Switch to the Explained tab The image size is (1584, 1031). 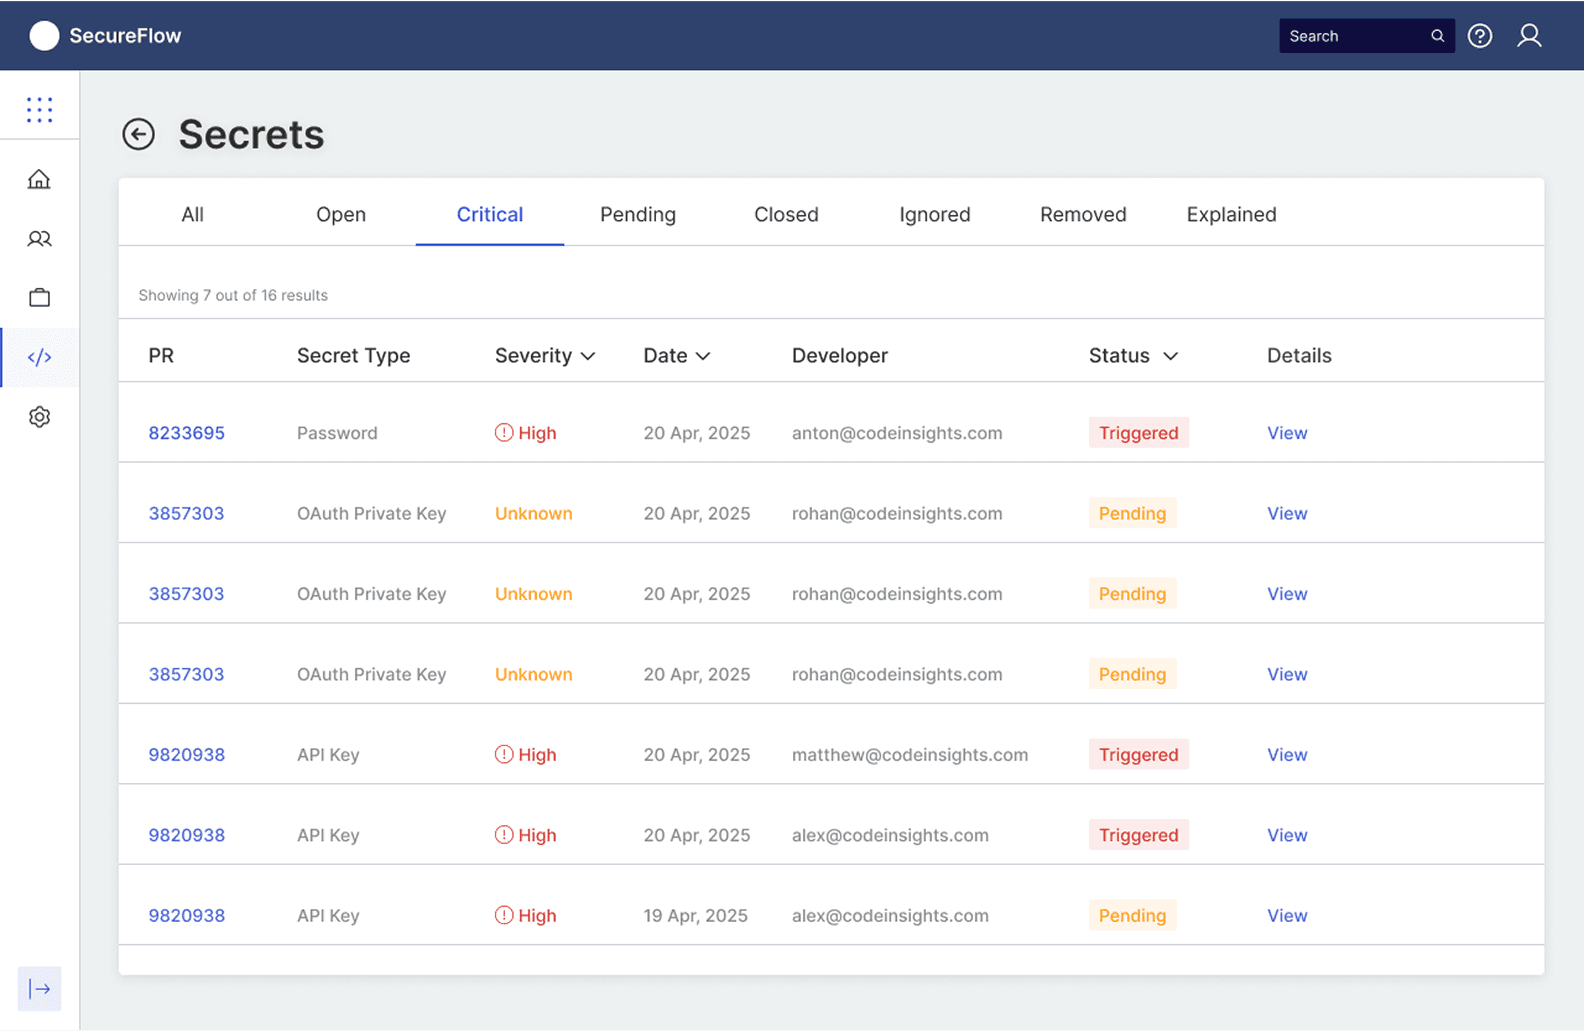(1231, 214)
